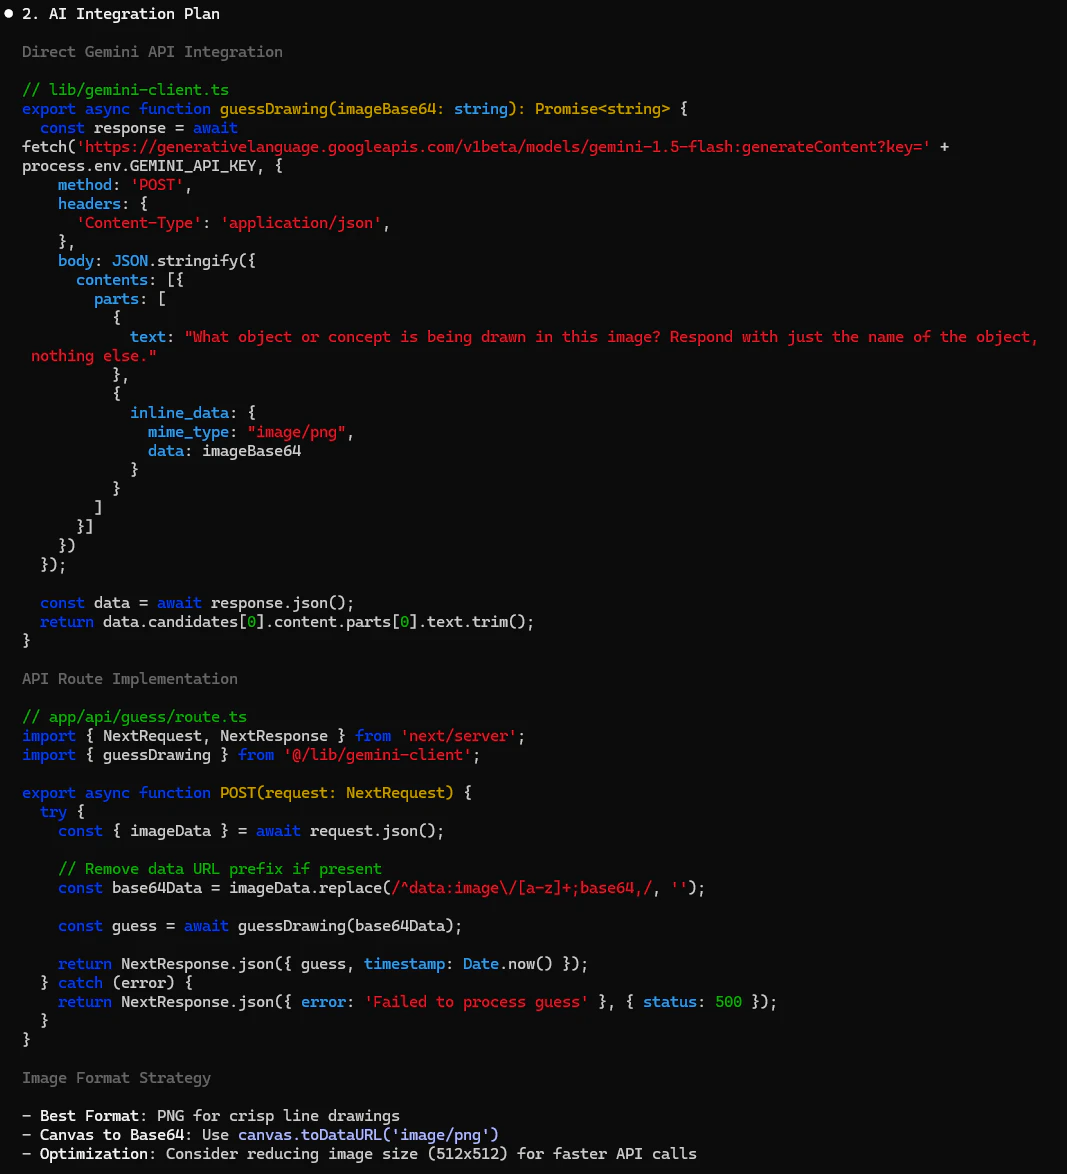Click the '// app/api/guess/route.ts' comment
This screenshot has width=1067, height=1174.
pos(134,717)
